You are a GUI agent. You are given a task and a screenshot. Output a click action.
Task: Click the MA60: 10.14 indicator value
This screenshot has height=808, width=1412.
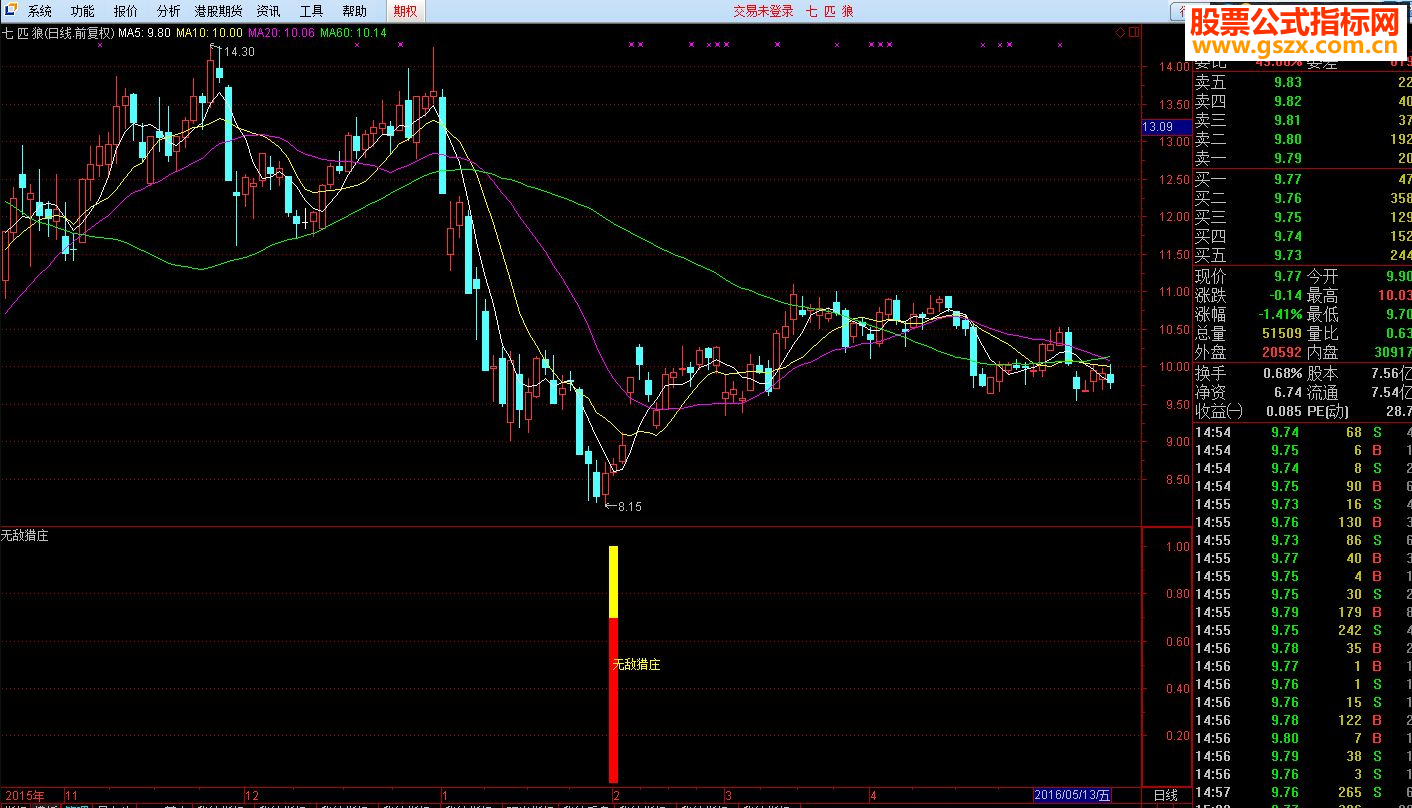[x=353, y=32]
